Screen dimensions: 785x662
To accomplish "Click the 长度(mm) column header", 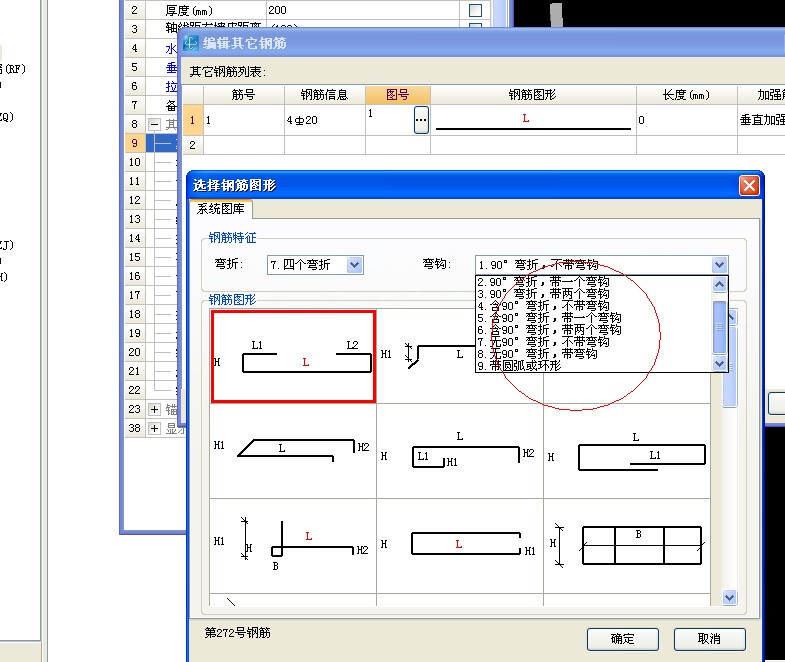I will (686, 95).
